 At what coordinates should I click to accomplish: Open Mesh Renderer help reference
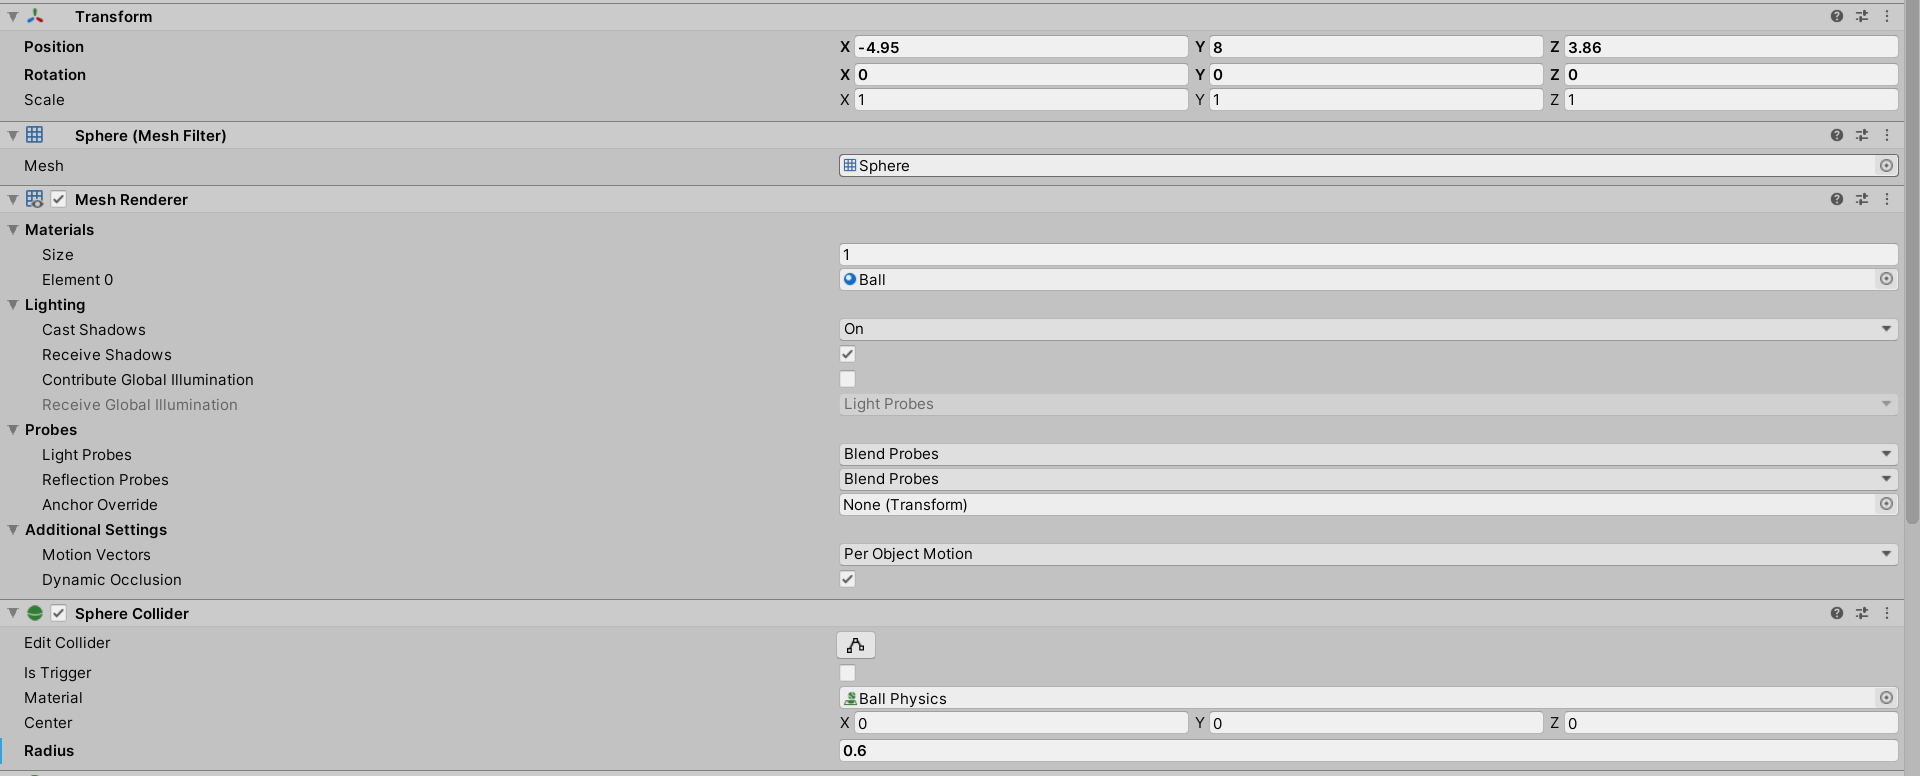[1837, 199]
